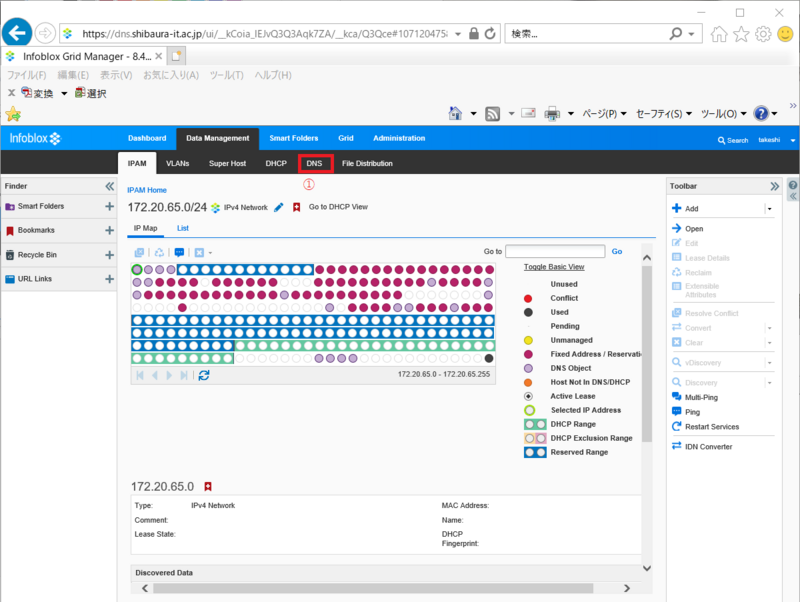
Task: Click the add-to-favorites bar star icon
Action: coord(13,114)
